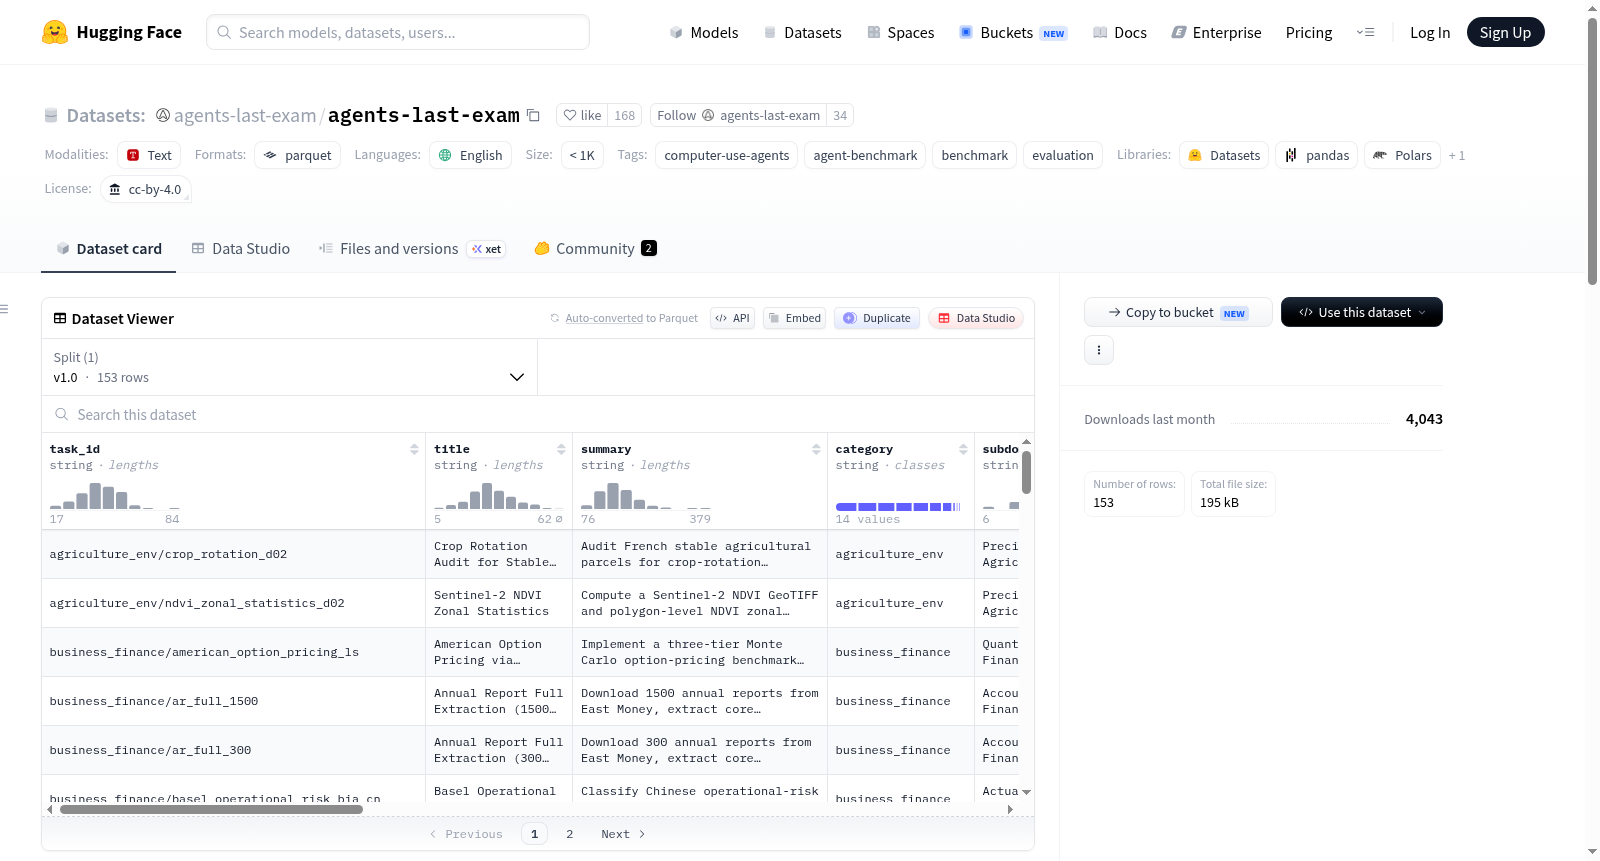Open Data Studio from viewer header
Image resolution: width=1600 pixels, height=861 pixels.
coord(975,318)
